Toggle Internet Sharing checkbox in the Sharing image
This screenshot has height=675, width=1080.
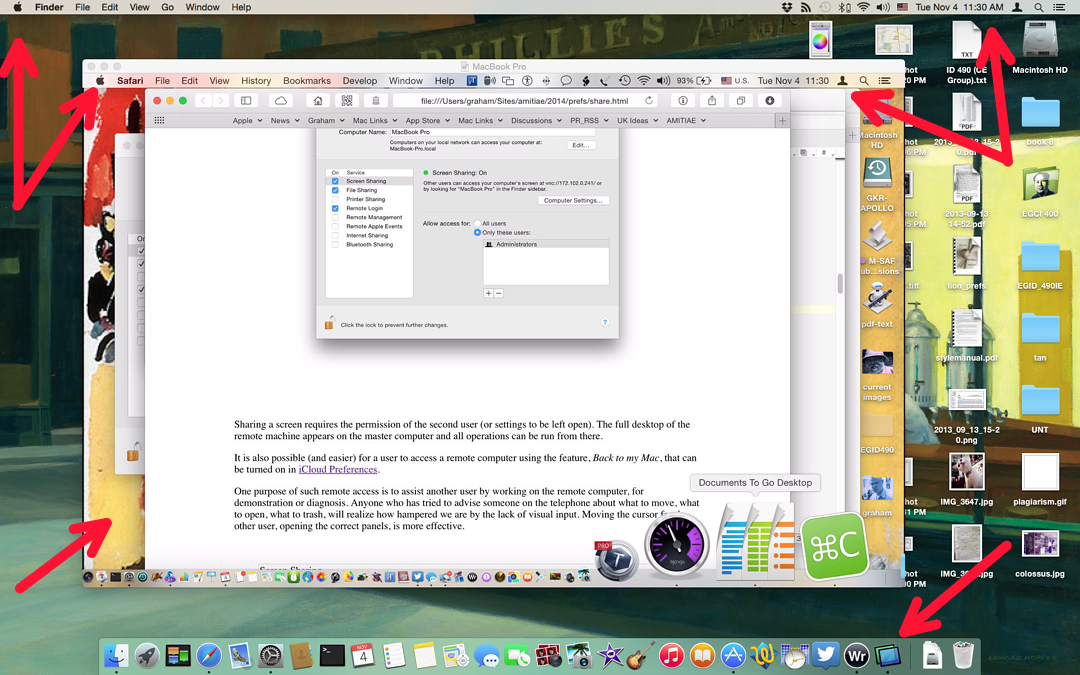(x=335, y=235)
